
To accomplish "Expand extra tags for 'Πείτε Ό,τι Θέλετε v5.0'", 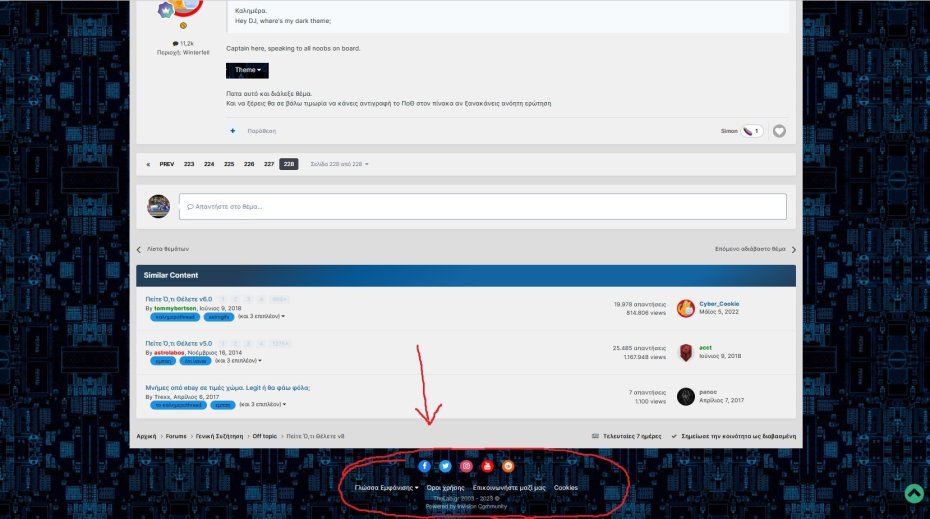I will pyautogui.click(x=238, y=361).
